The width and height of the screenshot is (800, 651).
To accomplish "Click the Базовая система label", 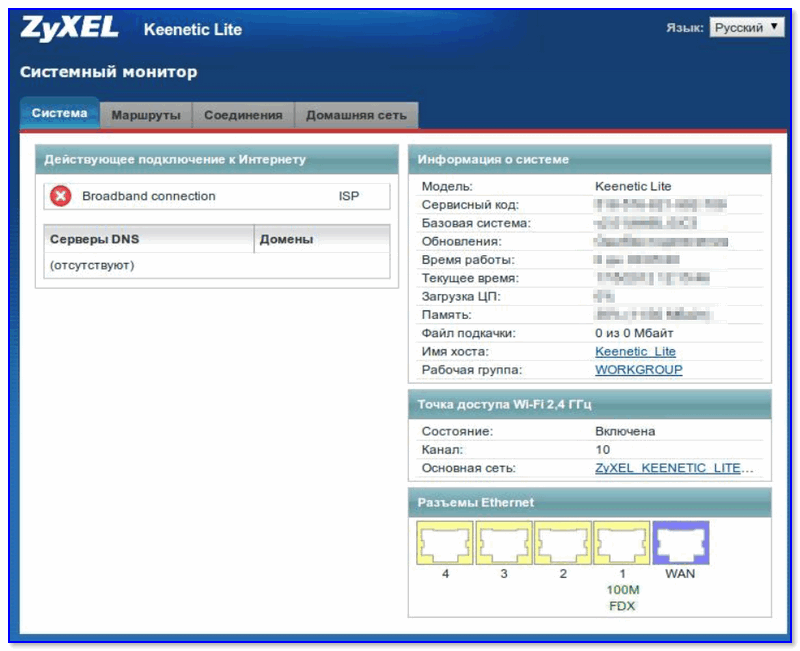I will pyautogui.click(x=476, y=223).
